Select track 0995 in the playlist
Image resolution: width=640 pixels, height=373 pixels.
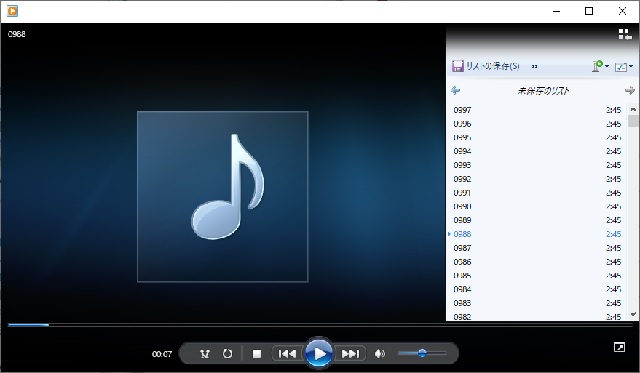pos(537,138)
